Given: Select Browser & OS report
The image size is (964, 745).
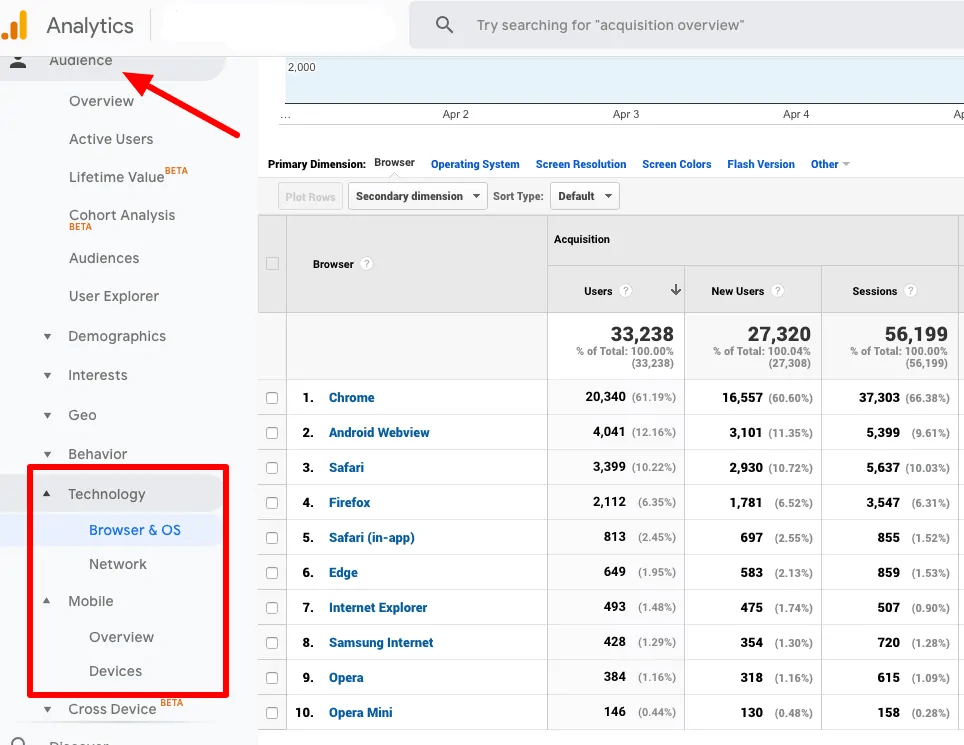Looking at the screenshot, I should [135, 530].
